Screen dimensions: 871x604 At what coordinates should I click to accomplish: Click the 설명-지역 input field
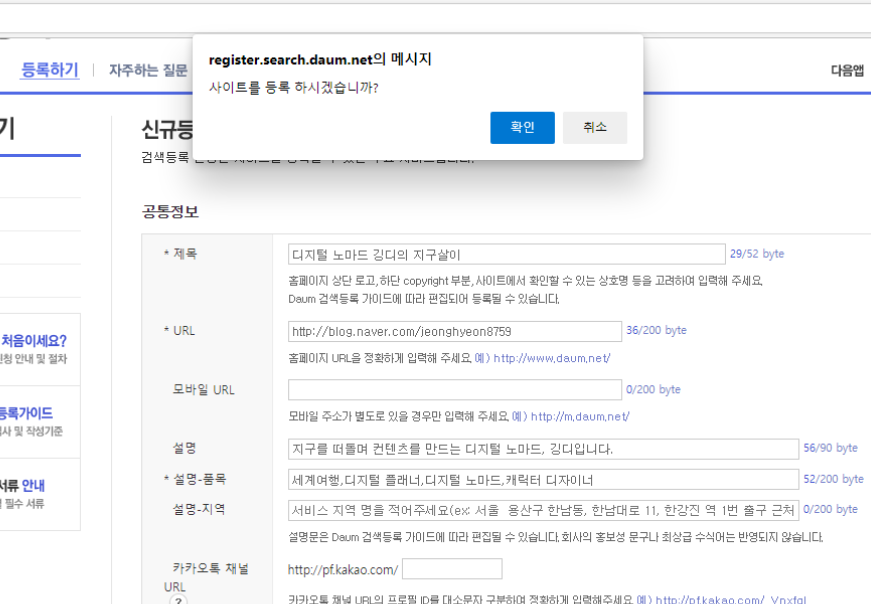(x=543, y=510)
